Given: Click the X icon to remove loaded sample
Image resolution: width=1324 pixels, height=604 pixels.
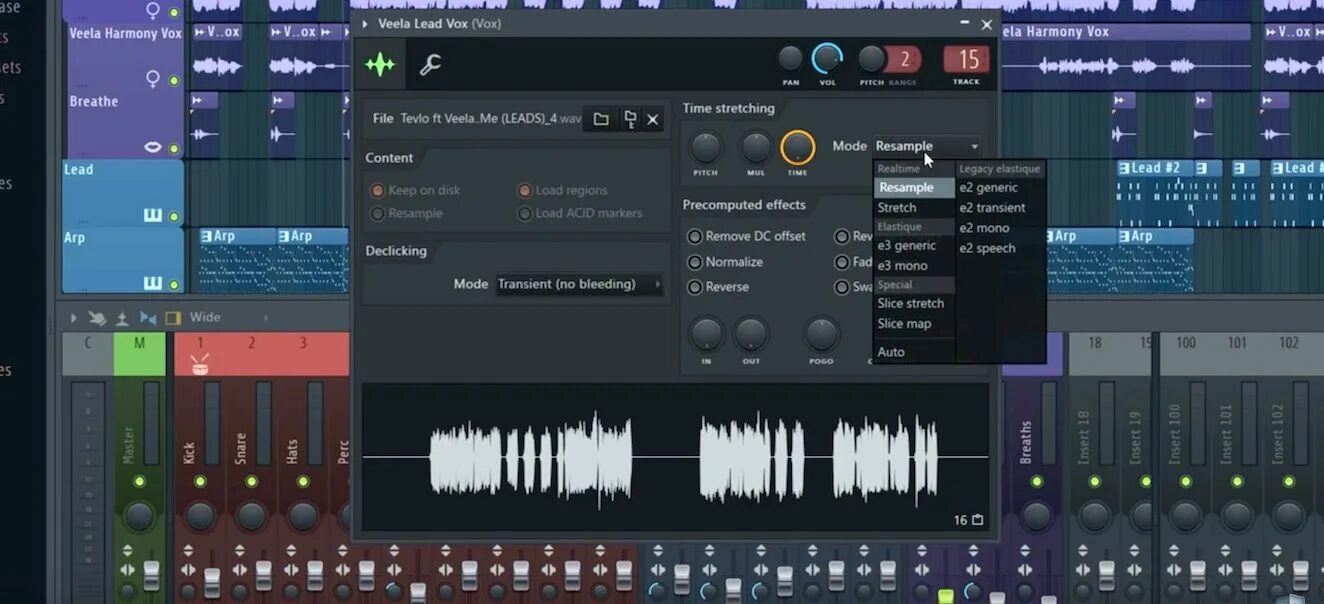Looking at the screenshot, I should click(x=652, y=119).
